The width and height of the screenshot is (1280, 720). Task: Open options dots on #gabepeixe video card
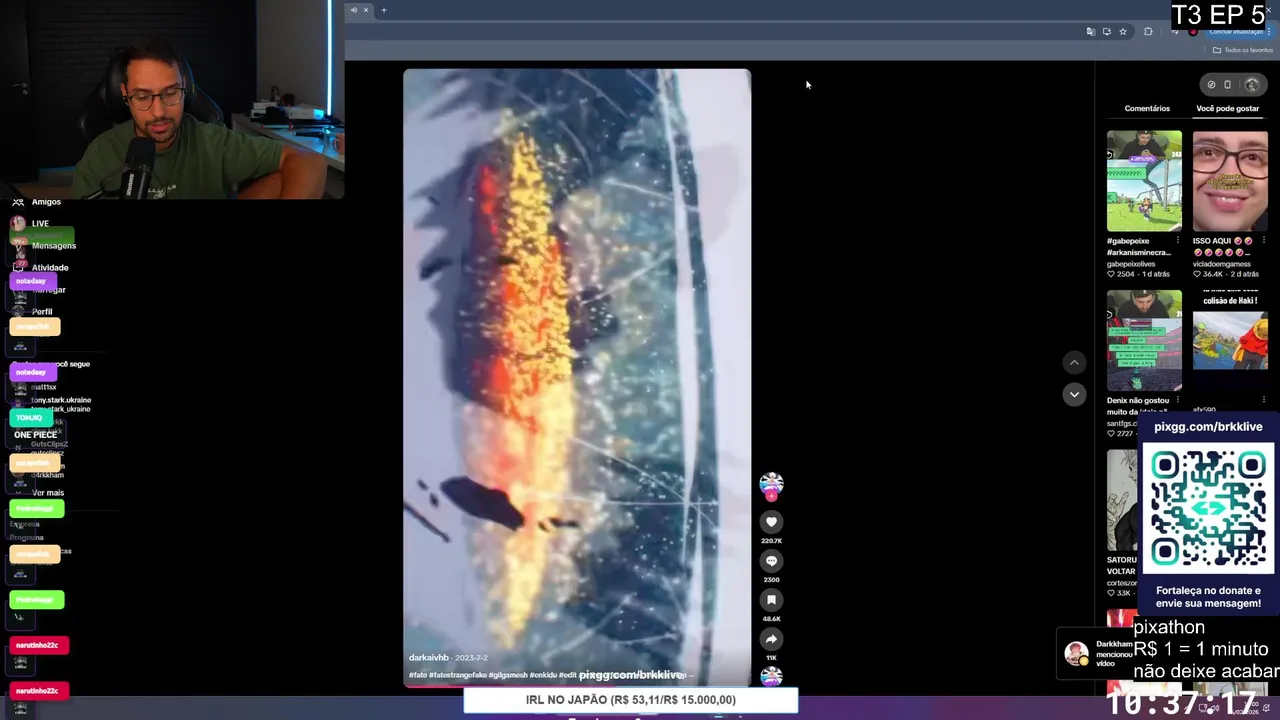coord(1178,241)
